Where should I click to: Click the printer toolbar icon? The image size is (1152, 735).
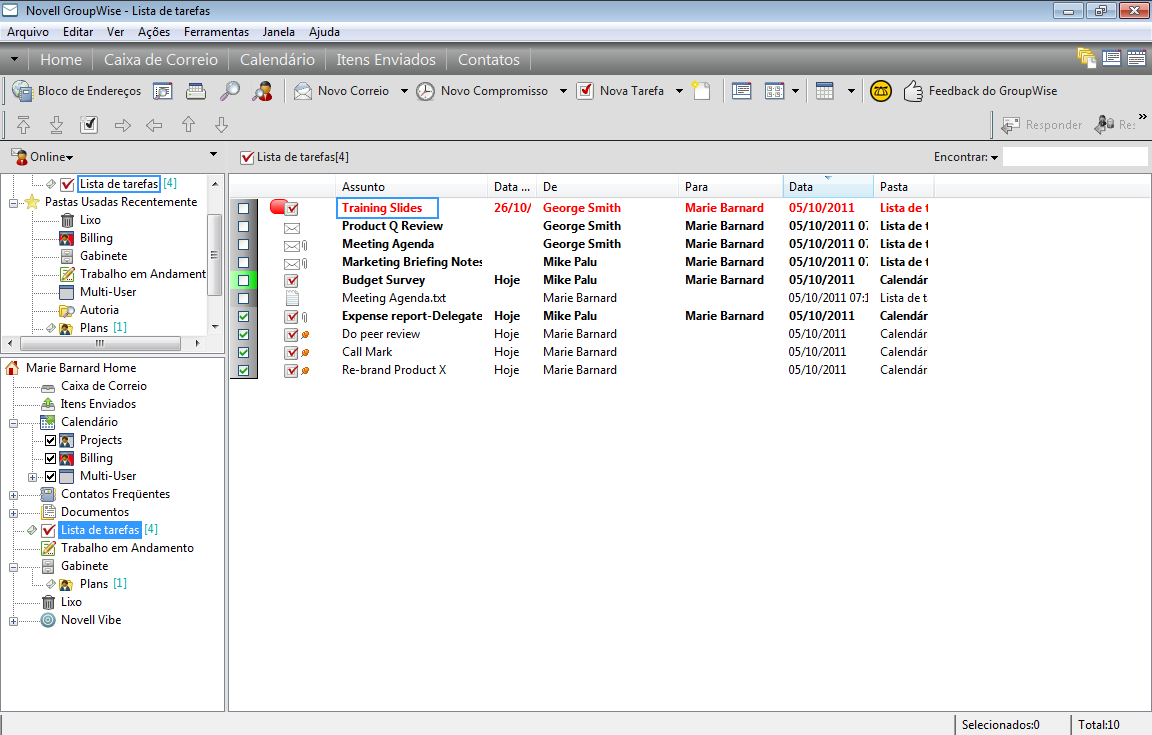click(x=196, y=91)
